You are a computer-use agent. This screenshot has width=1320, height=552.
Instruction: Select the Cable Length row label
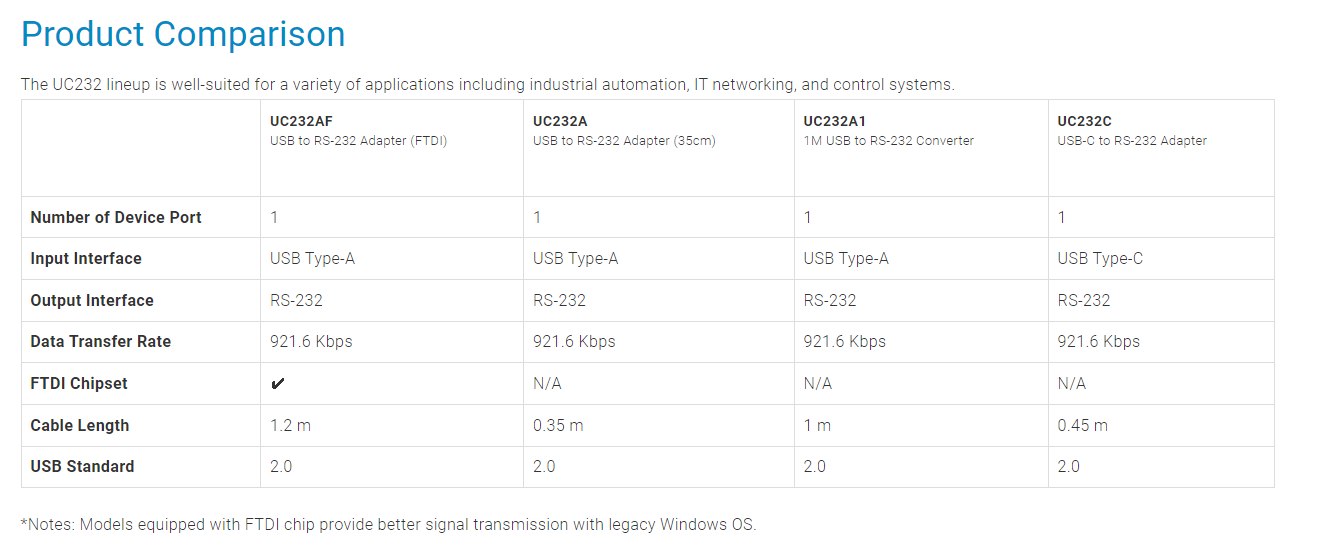80,425
